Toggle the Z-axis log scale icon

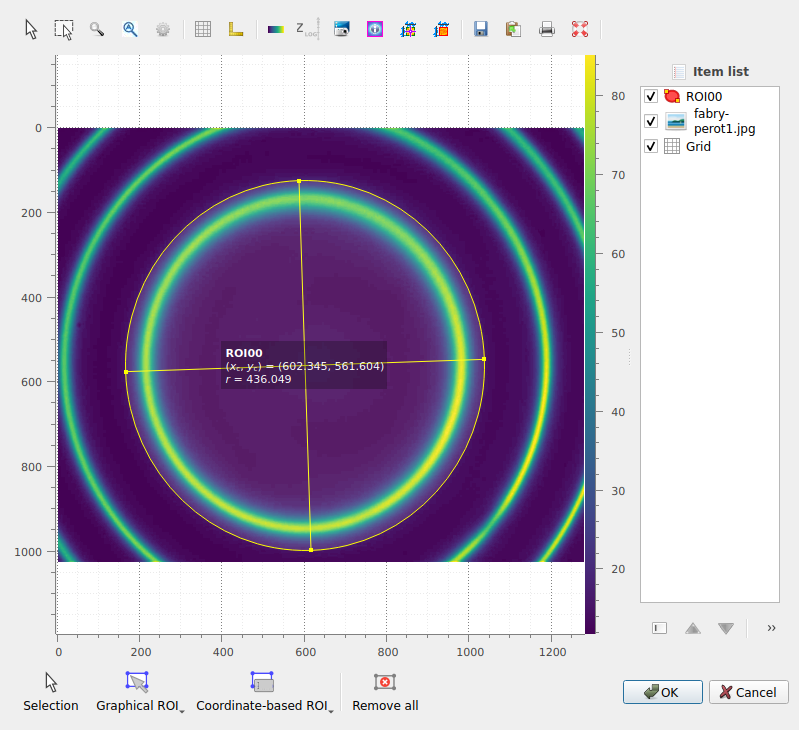click(x=307, y=29)
